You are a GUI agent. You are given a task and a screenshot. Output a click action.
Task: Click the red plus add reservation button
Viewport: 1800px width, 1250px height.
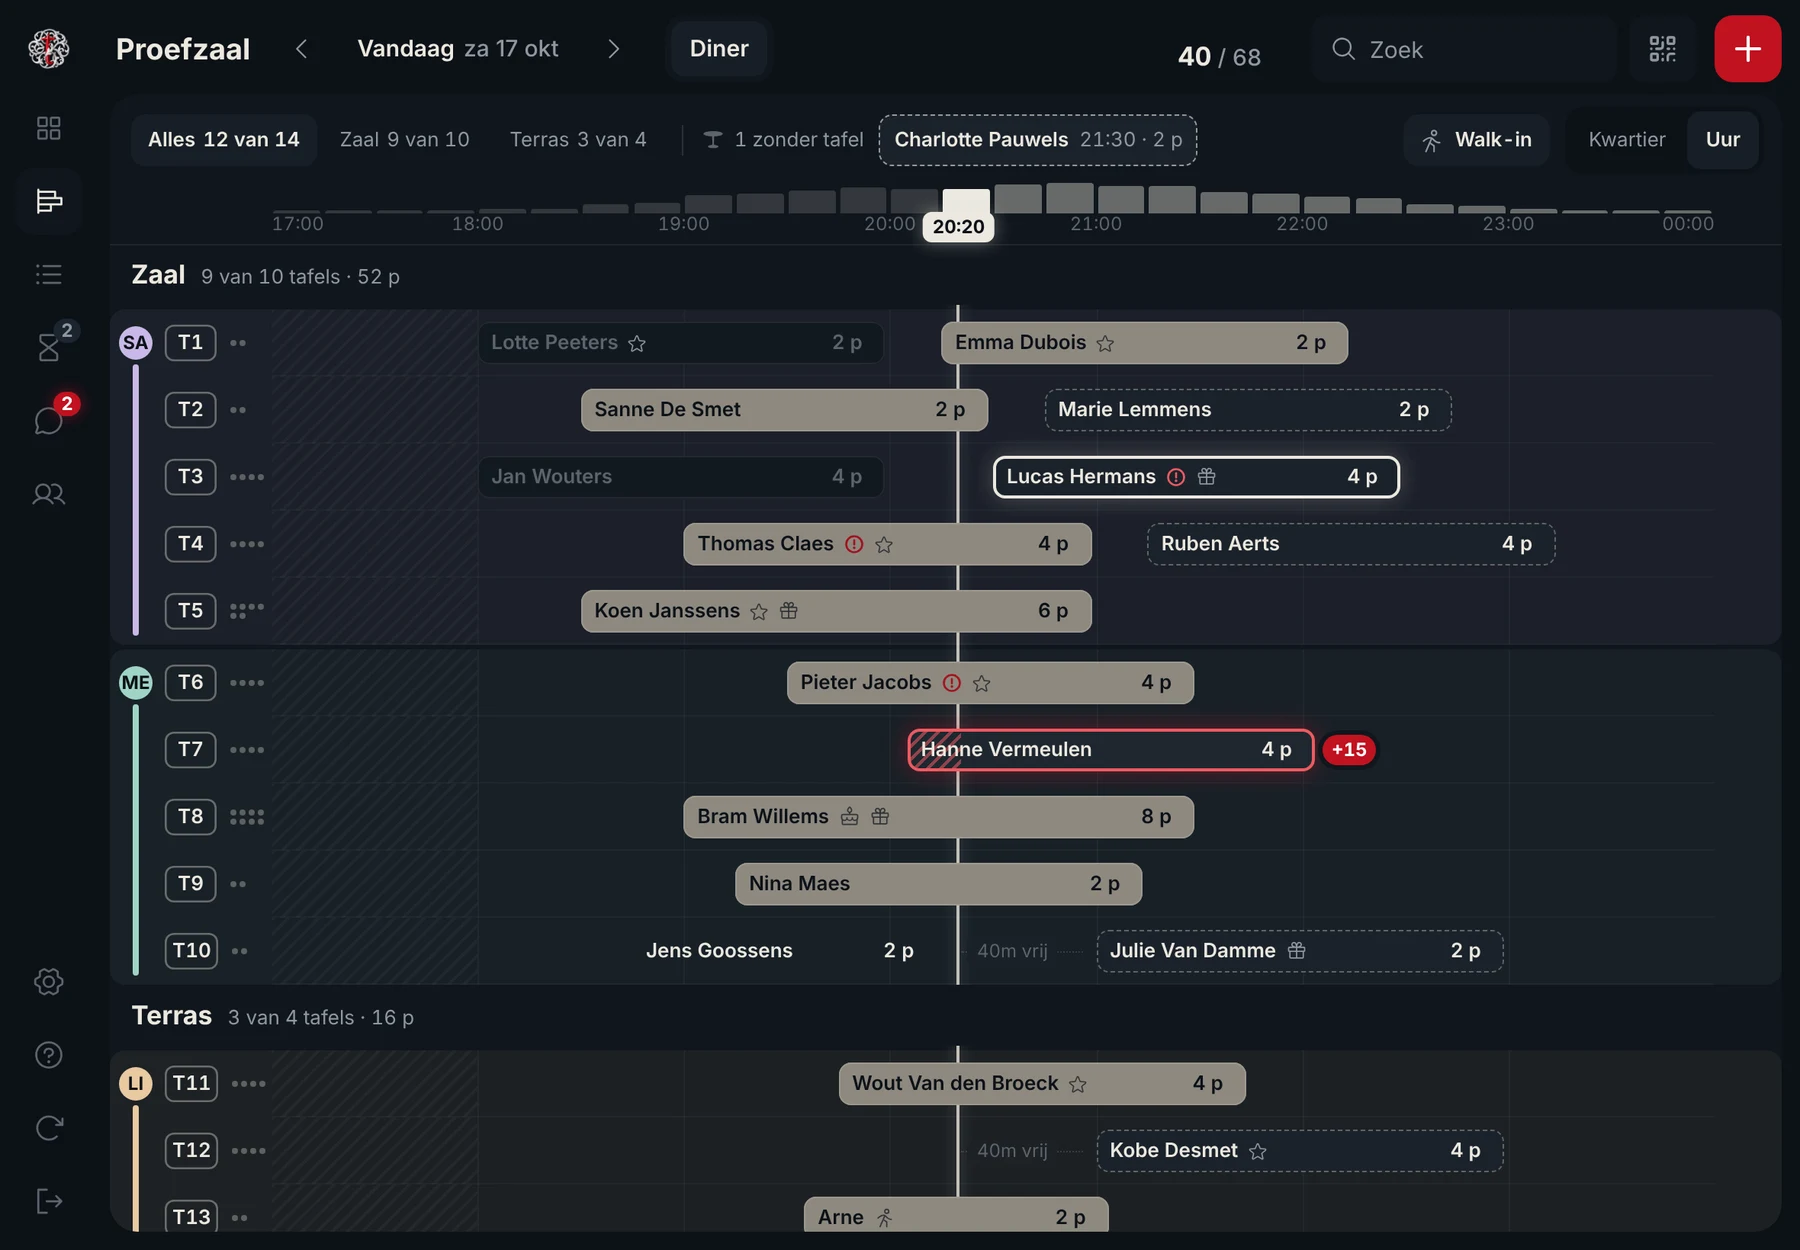click(1747, 49)
